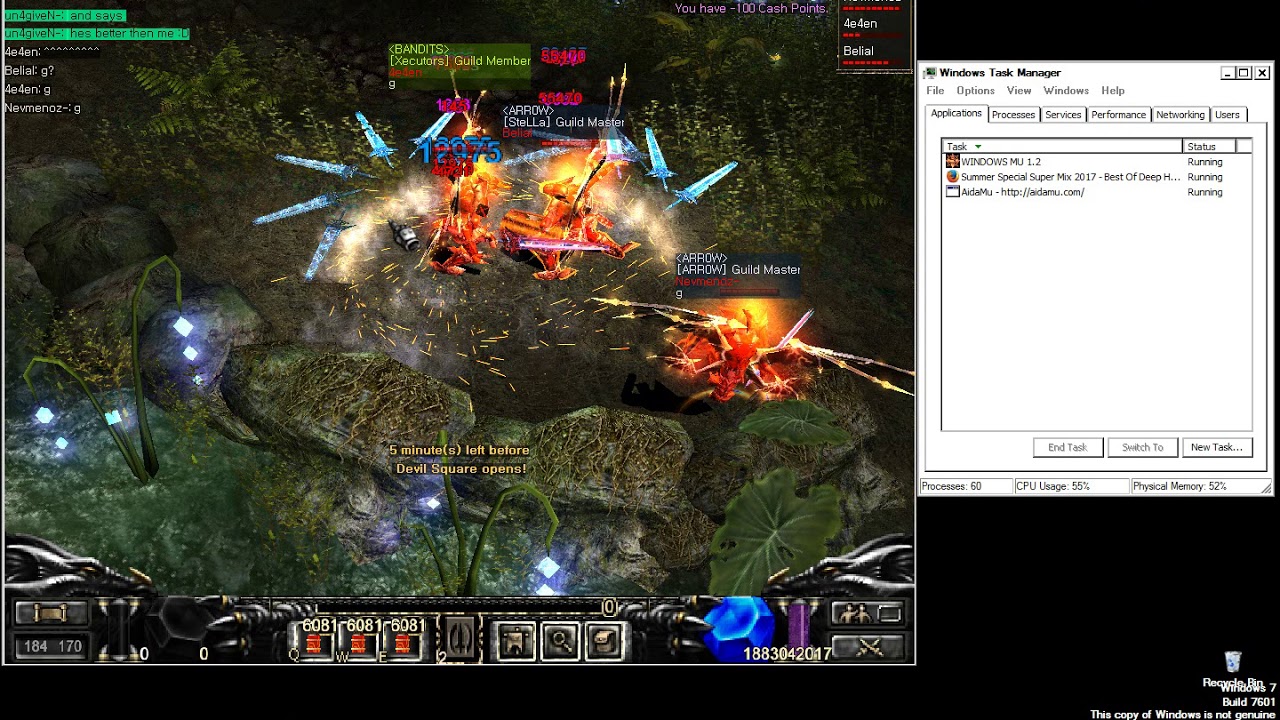This screenshot has height=720, width=1280.
Task: Open the party/friends button with two figures
Action: tap(869, 613)
